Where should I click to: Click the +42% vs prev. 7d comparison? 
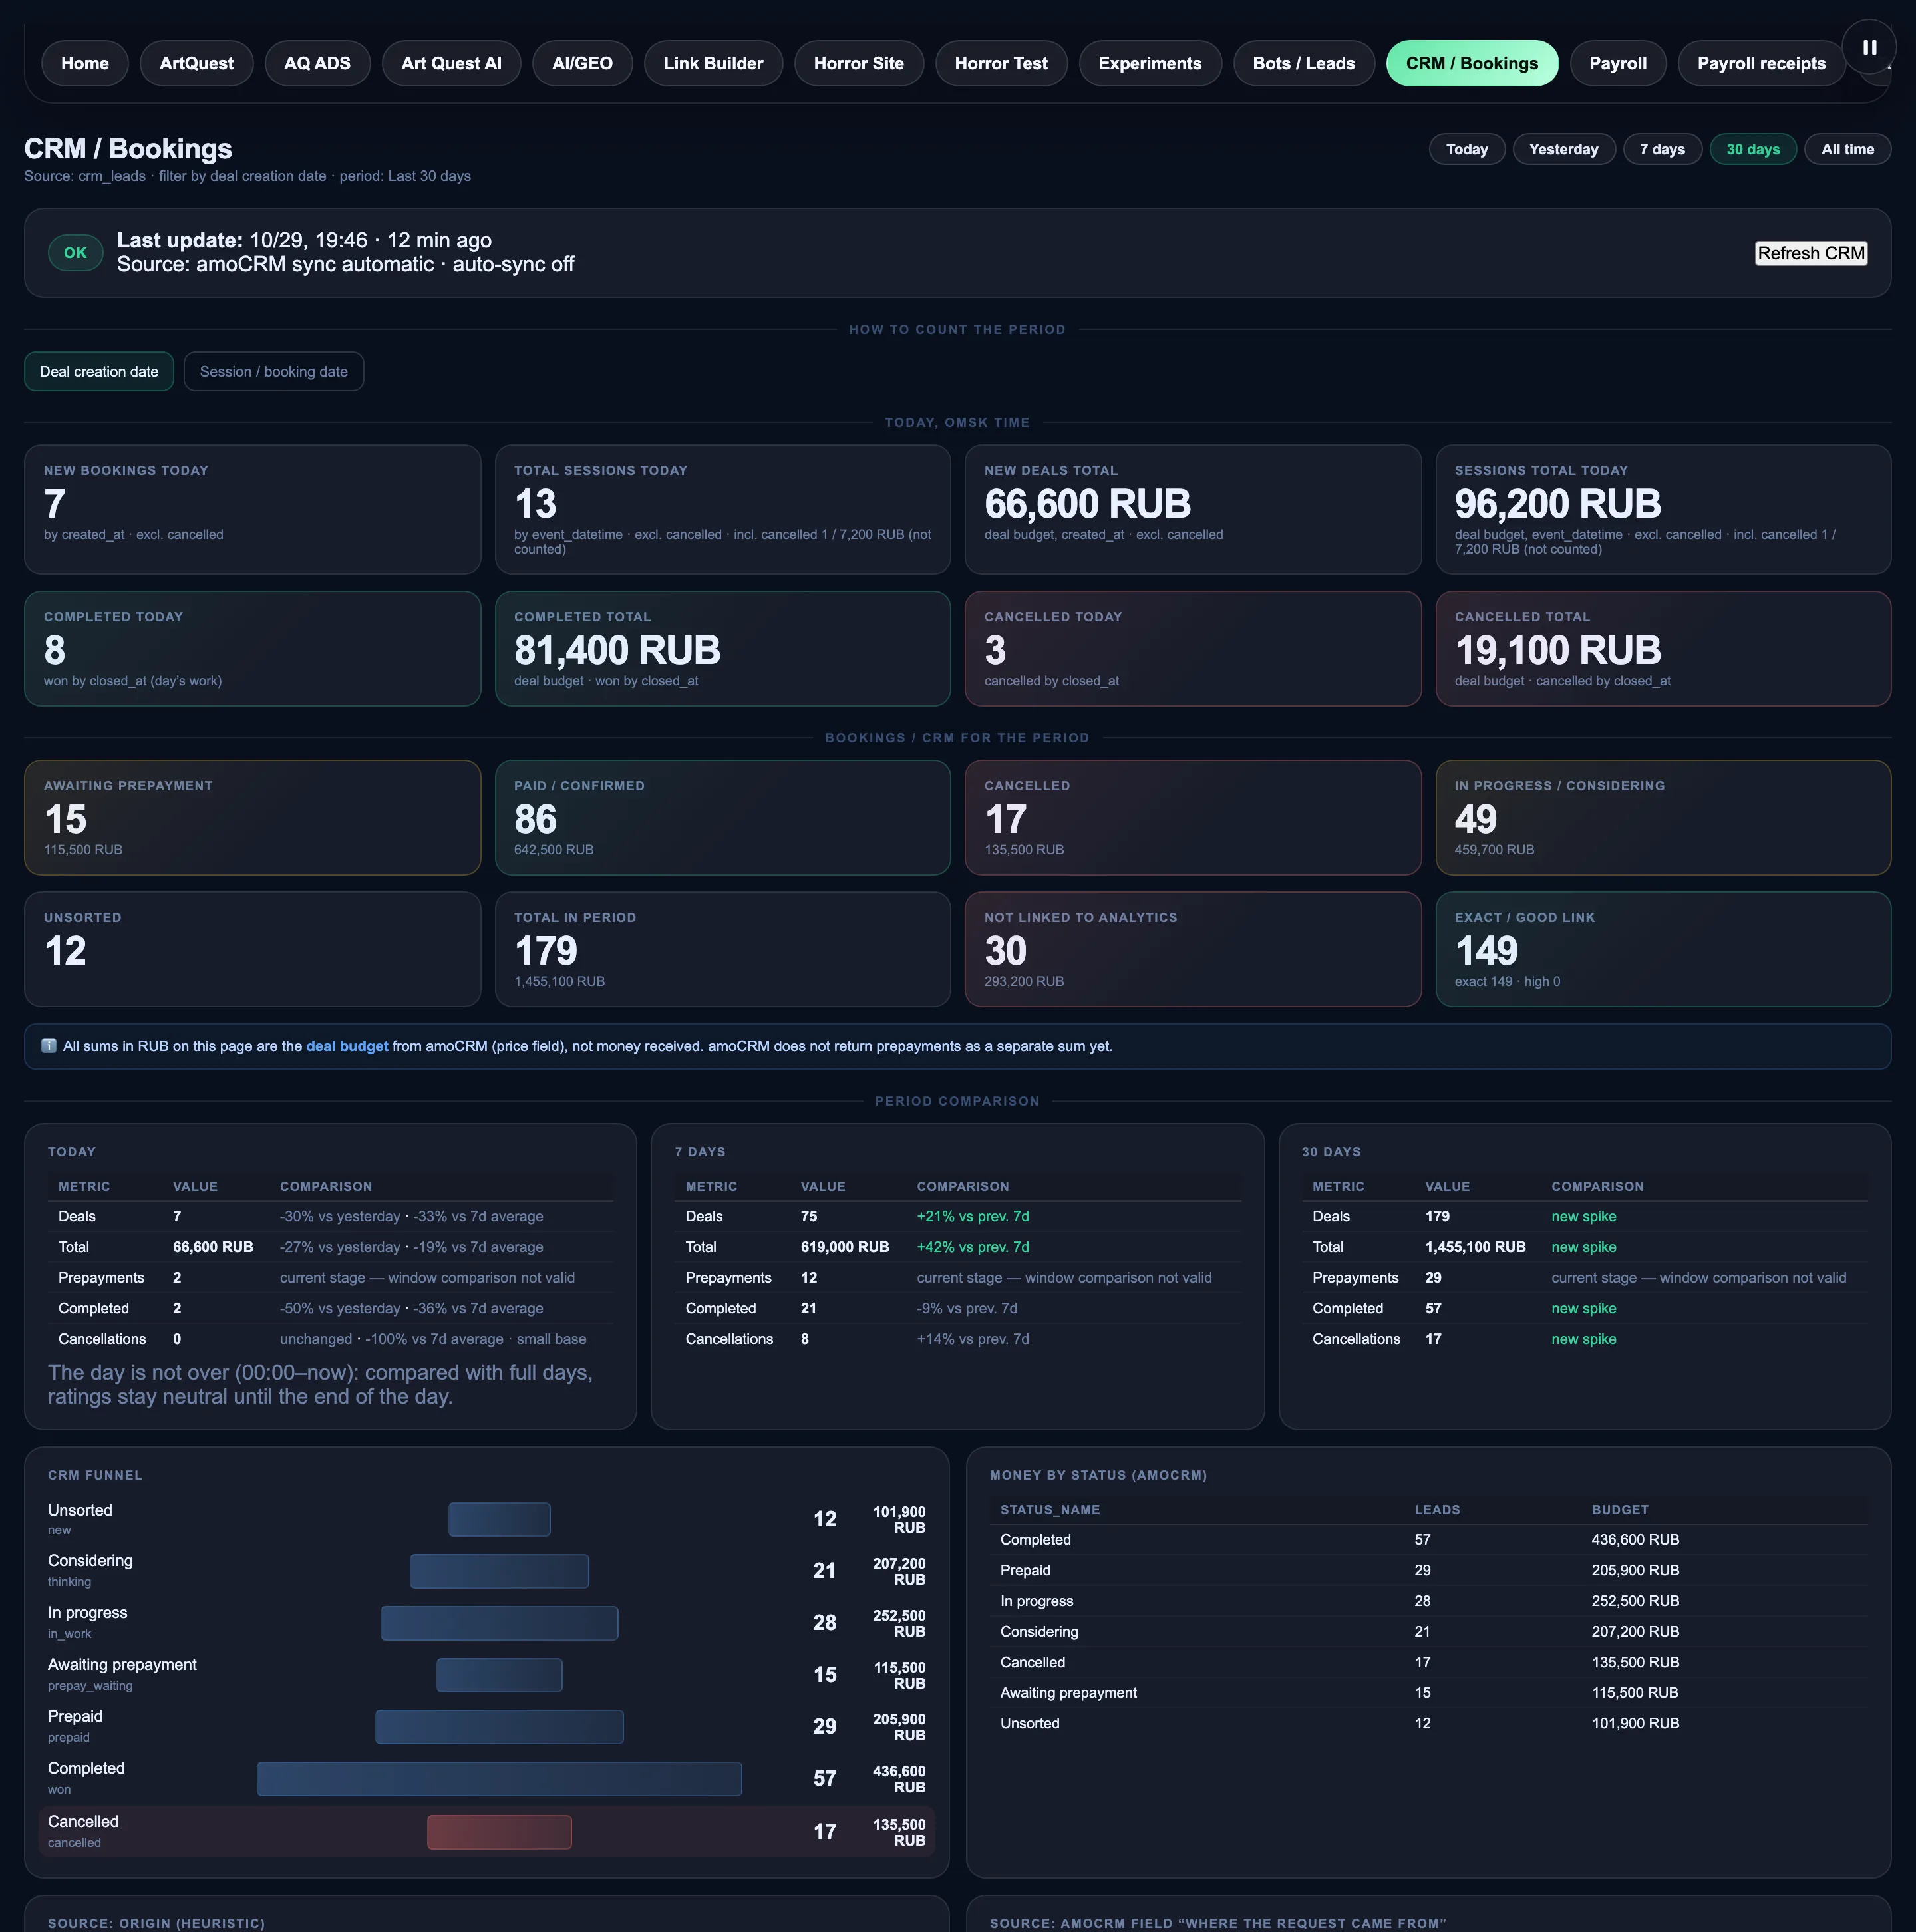click(973, 1247)
